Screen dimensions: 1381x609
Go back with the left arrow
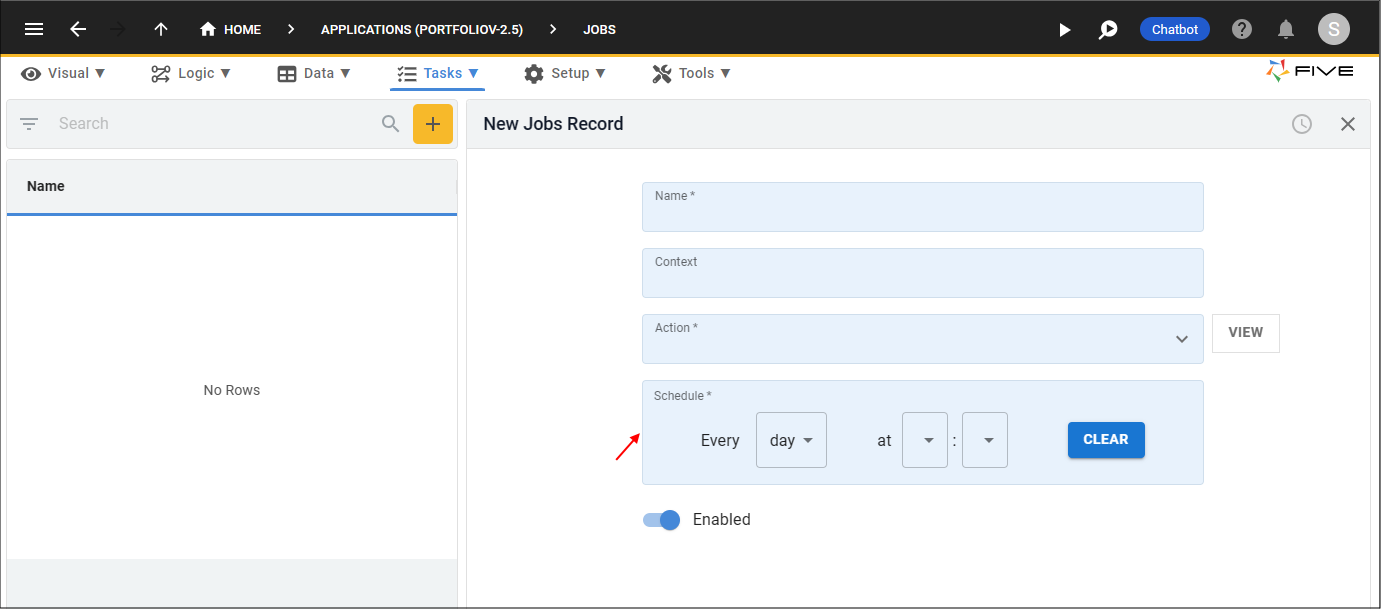tap(78, 29)
